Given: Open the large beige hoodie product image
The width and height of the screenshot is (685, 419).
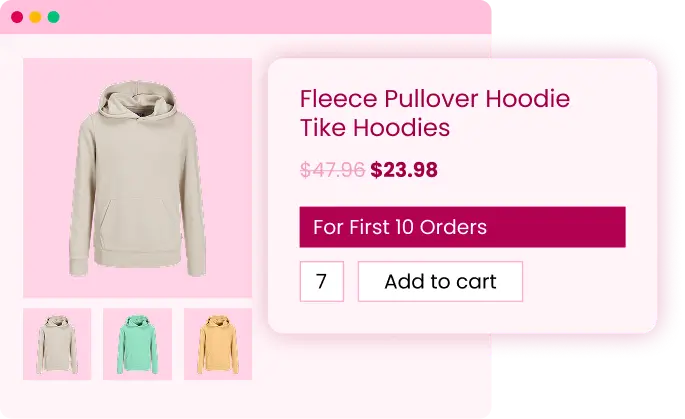Looking at the screenshot, I should [x=138, y=178].
